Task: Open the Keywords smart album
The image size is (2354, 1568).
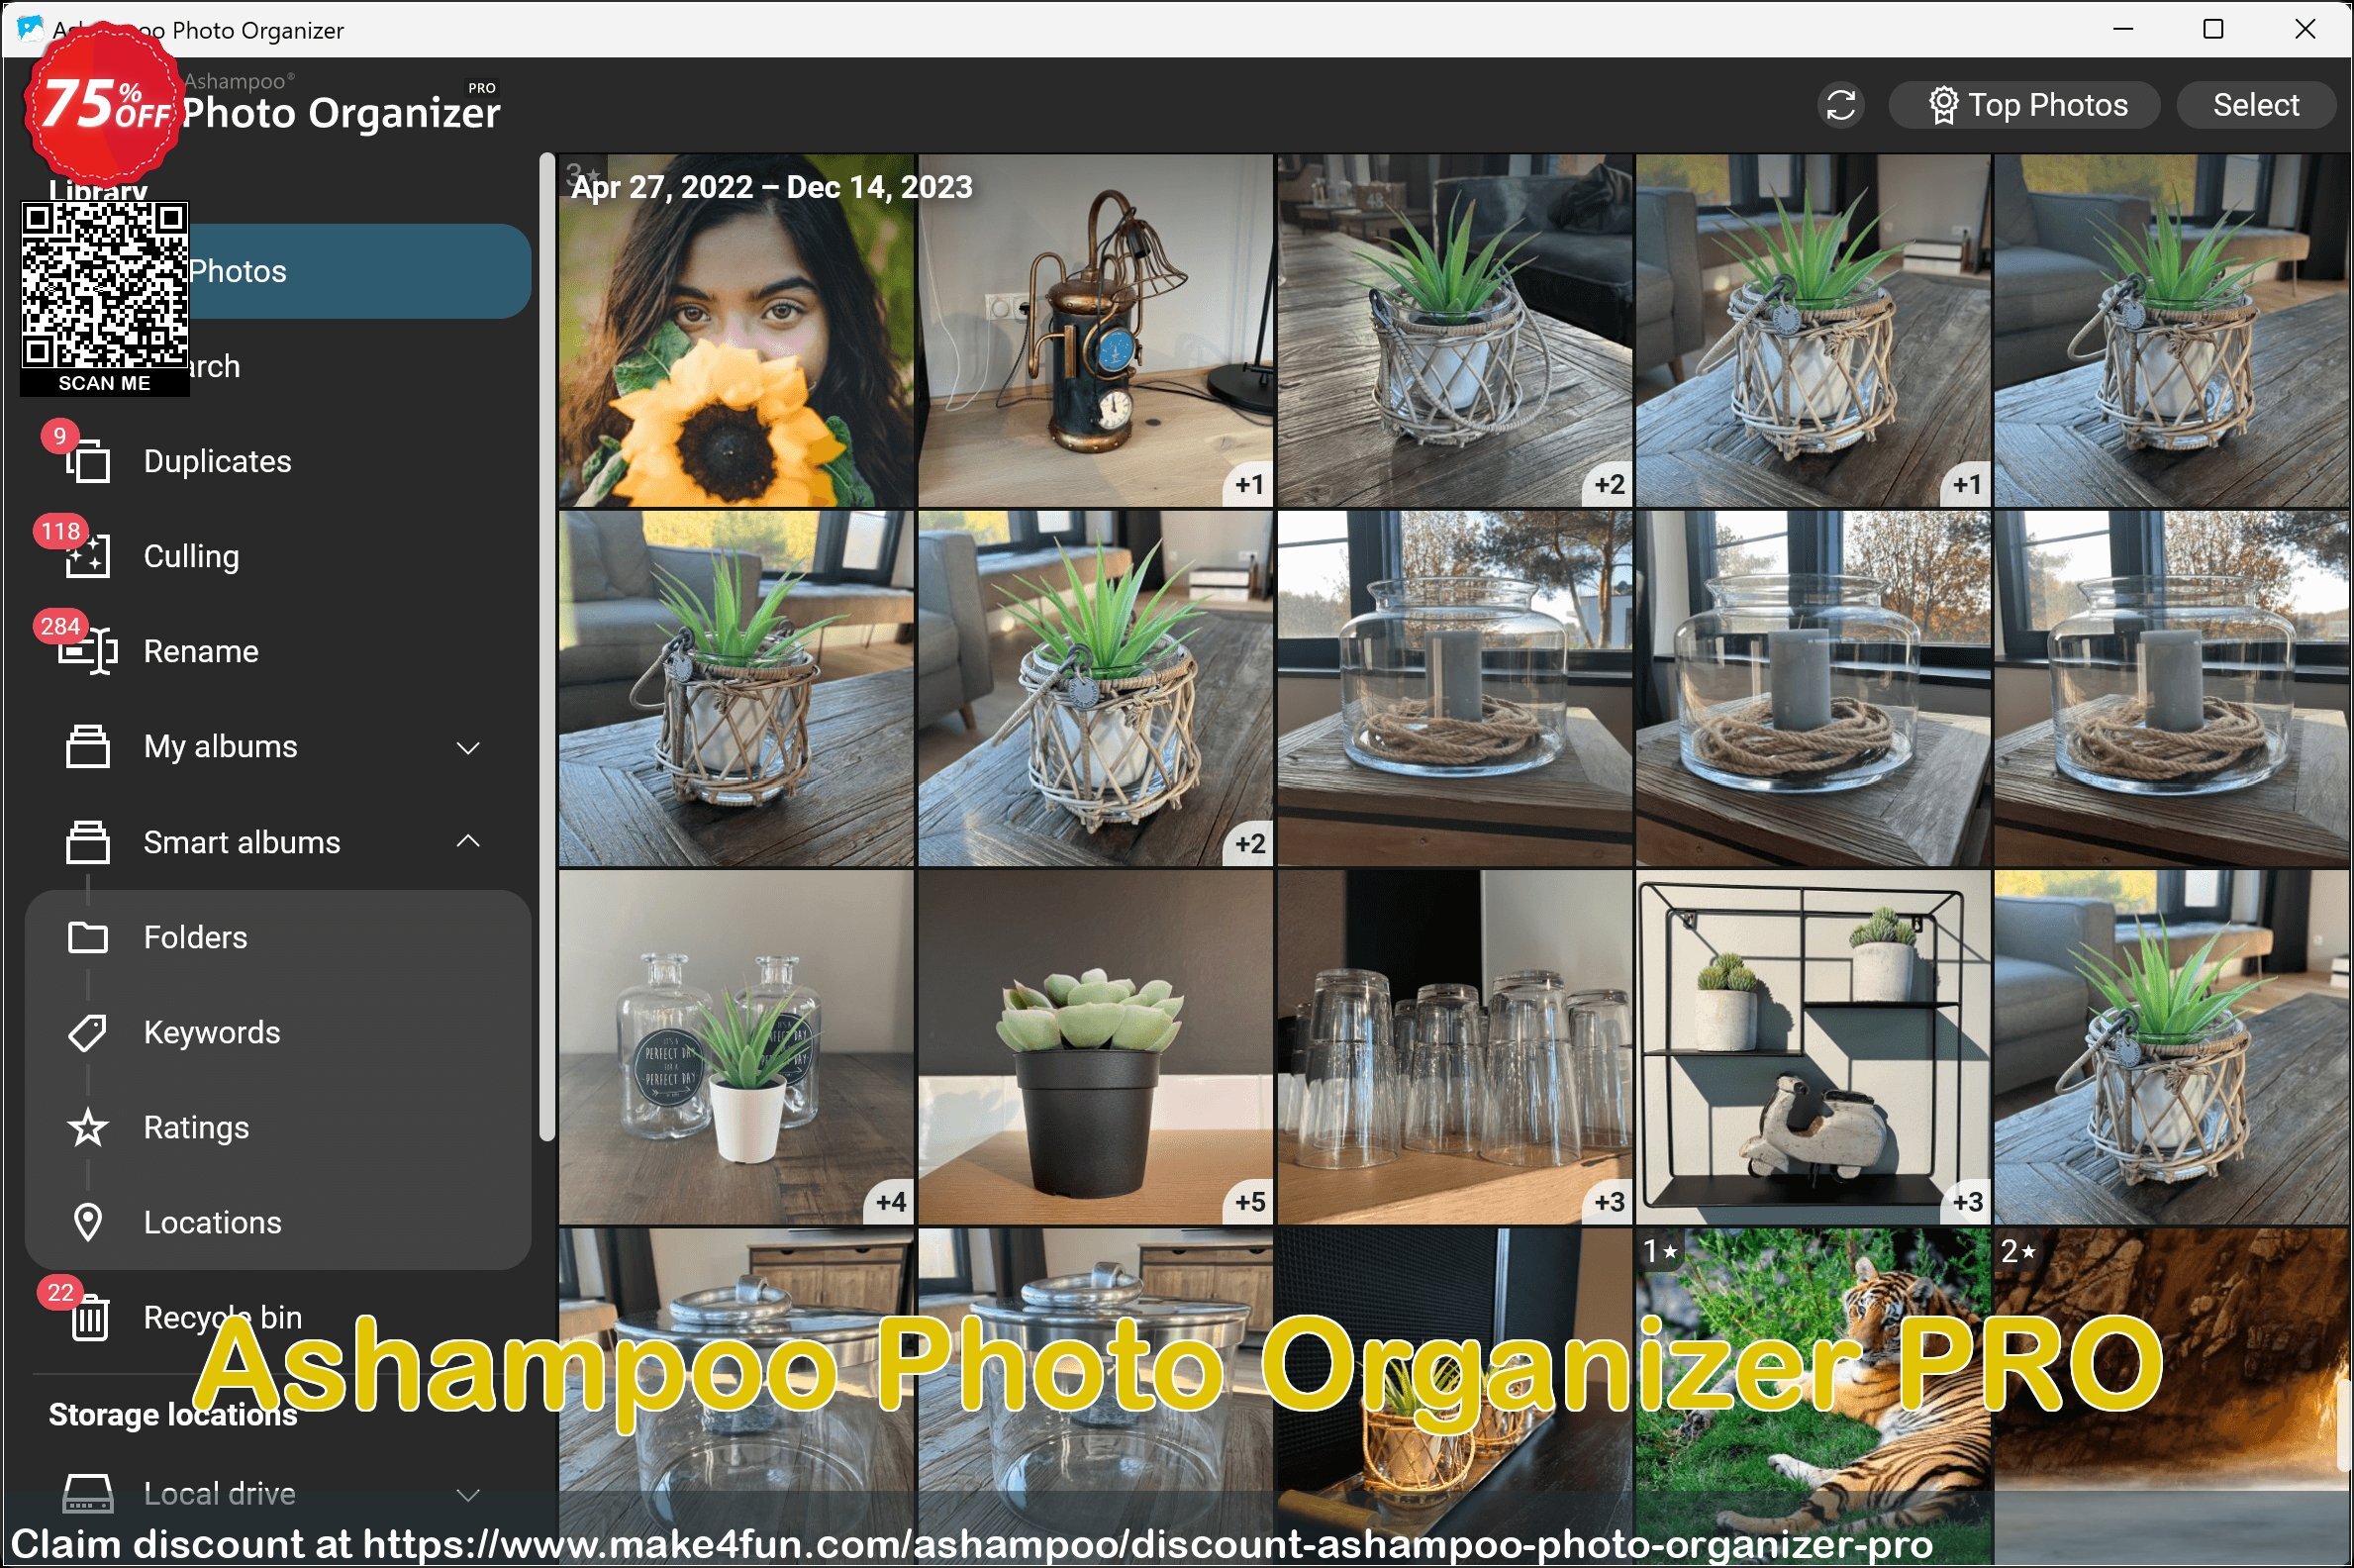Action: [280, 1032]
